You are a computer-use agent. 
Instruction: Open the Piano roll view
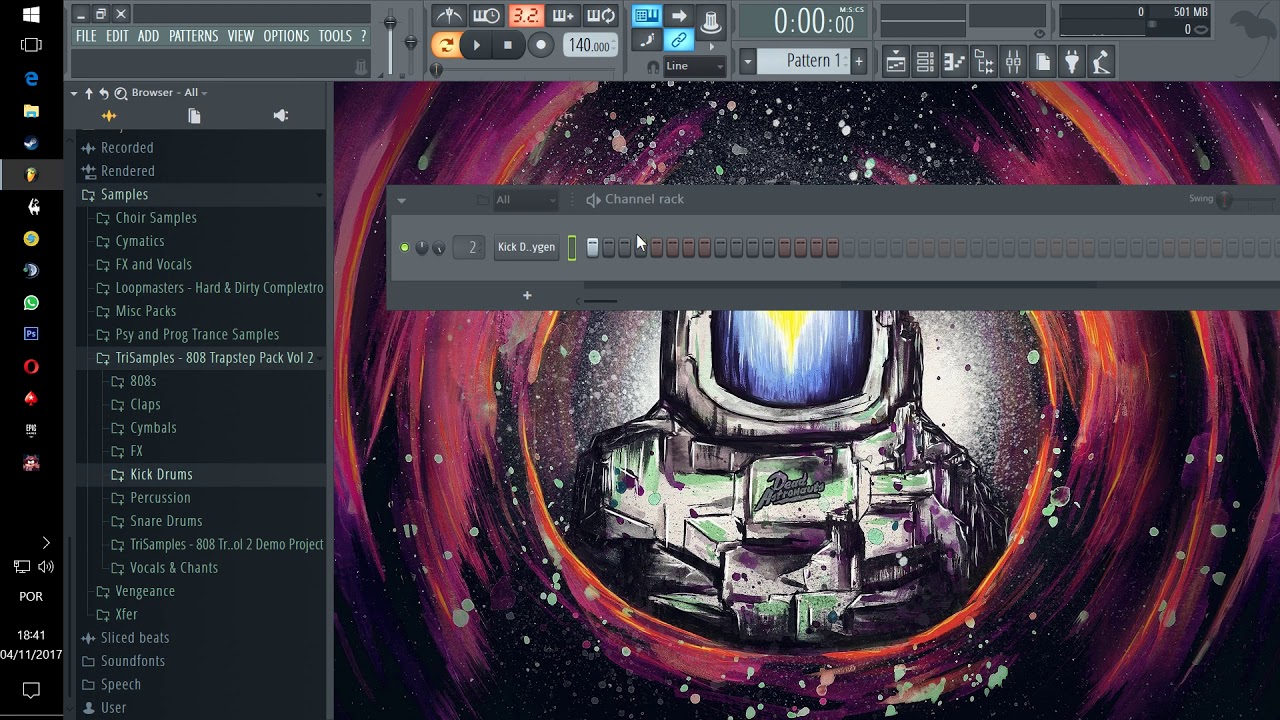(x=955, y=63)
